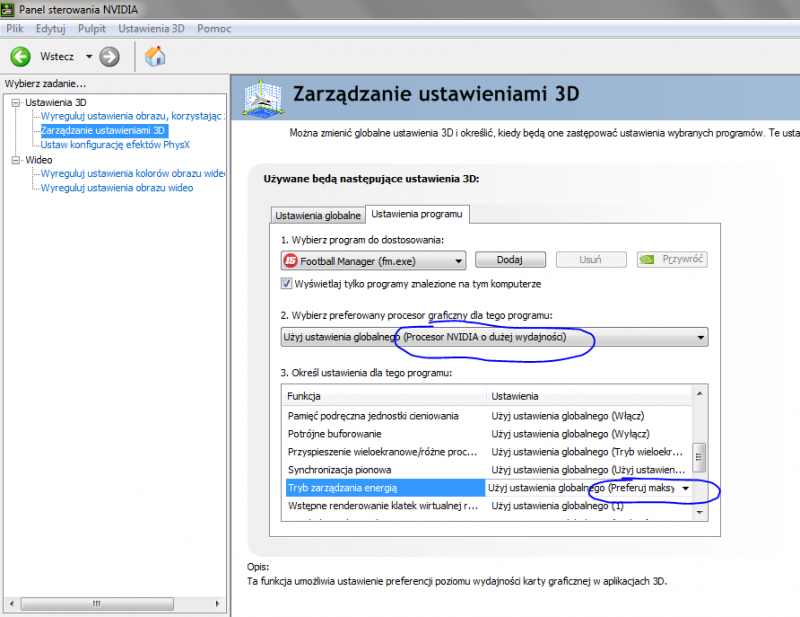Click the Funkcja column header
The image size is (800, 617).
[384, 396]
